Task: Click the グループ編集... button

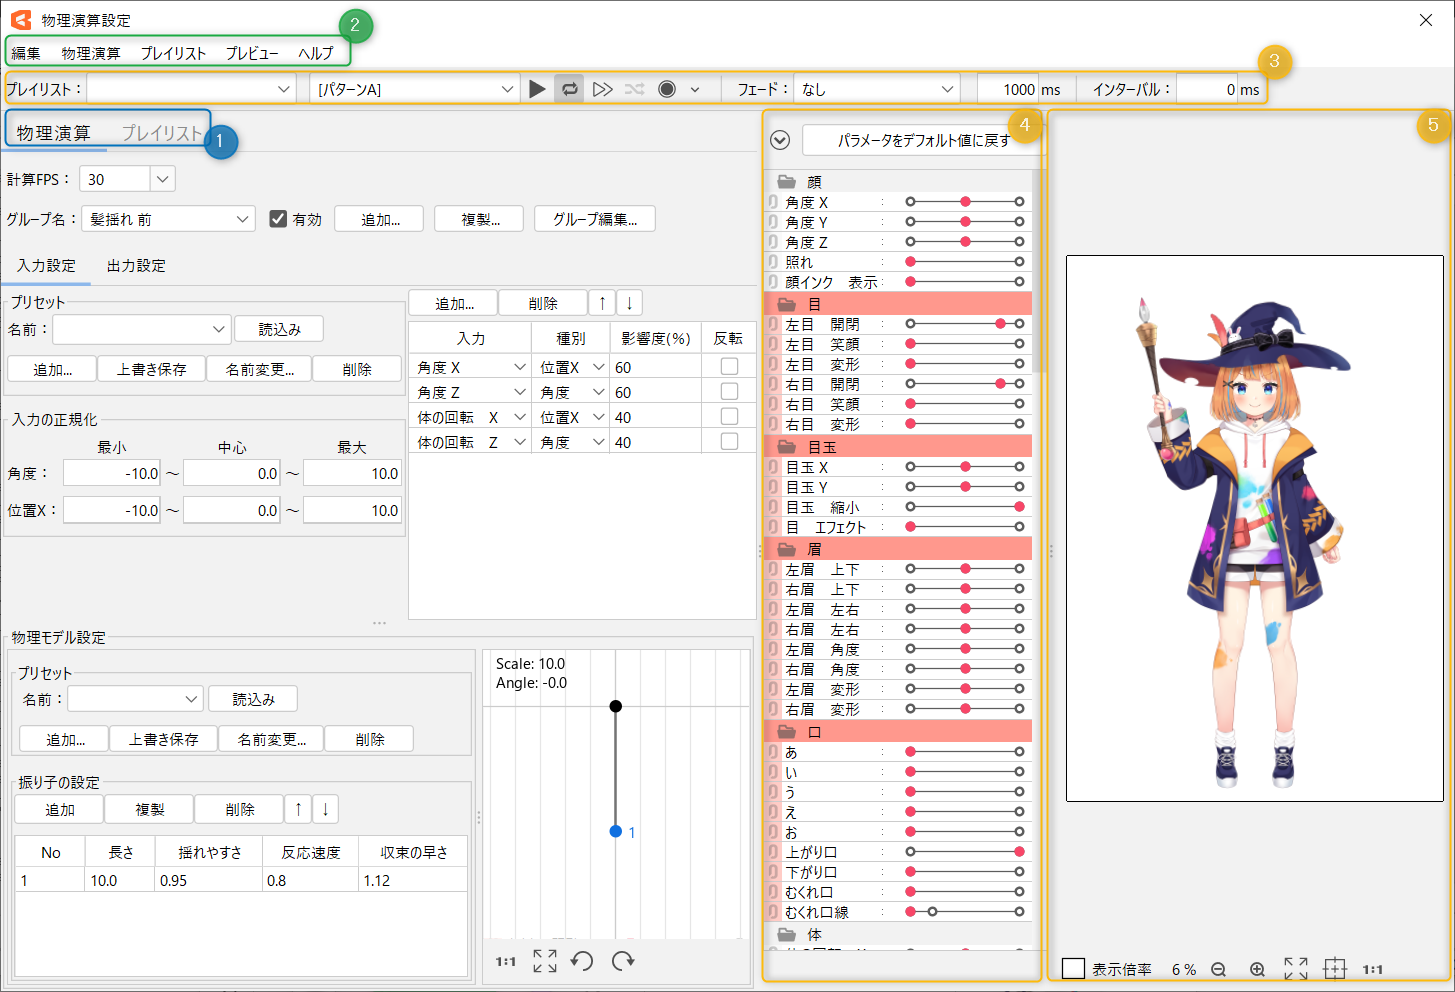Action: (594, 219)
